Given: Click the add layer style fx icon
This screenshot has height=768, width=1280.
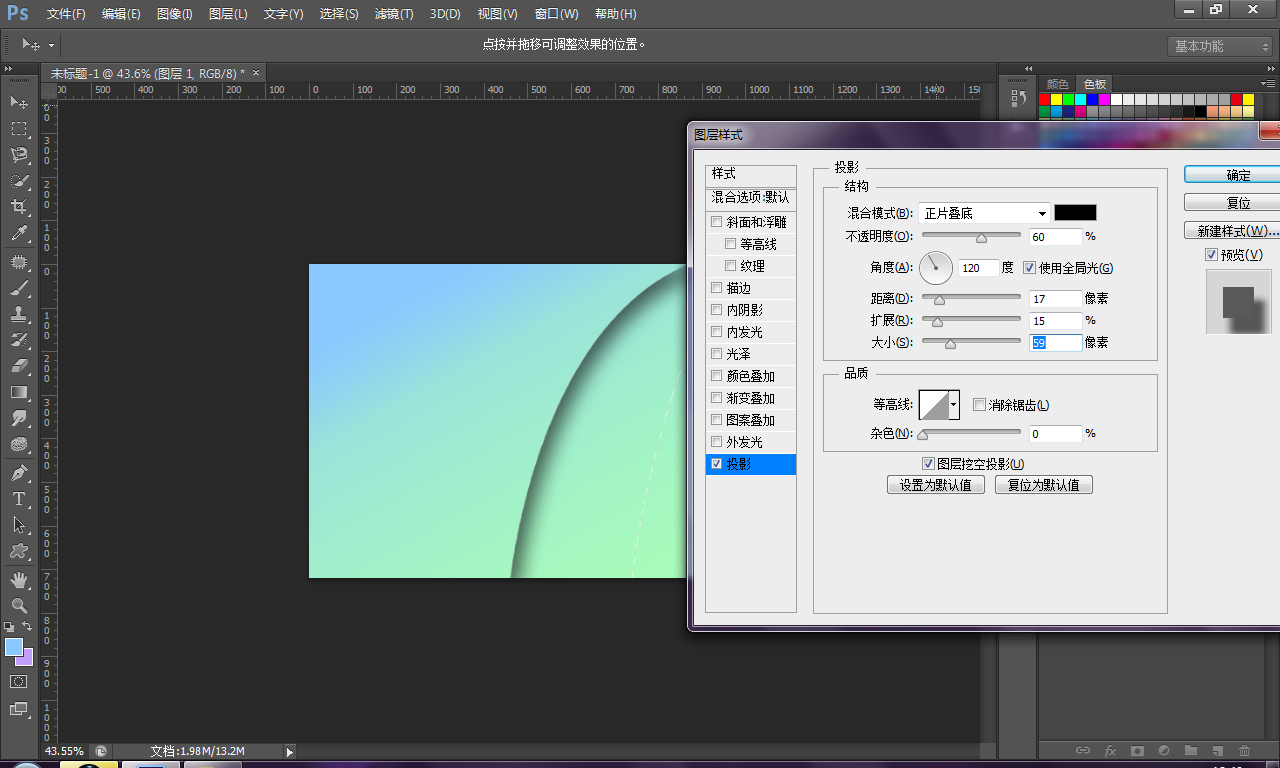Looking at the screenshot, I should click(x=1110, y=750).
